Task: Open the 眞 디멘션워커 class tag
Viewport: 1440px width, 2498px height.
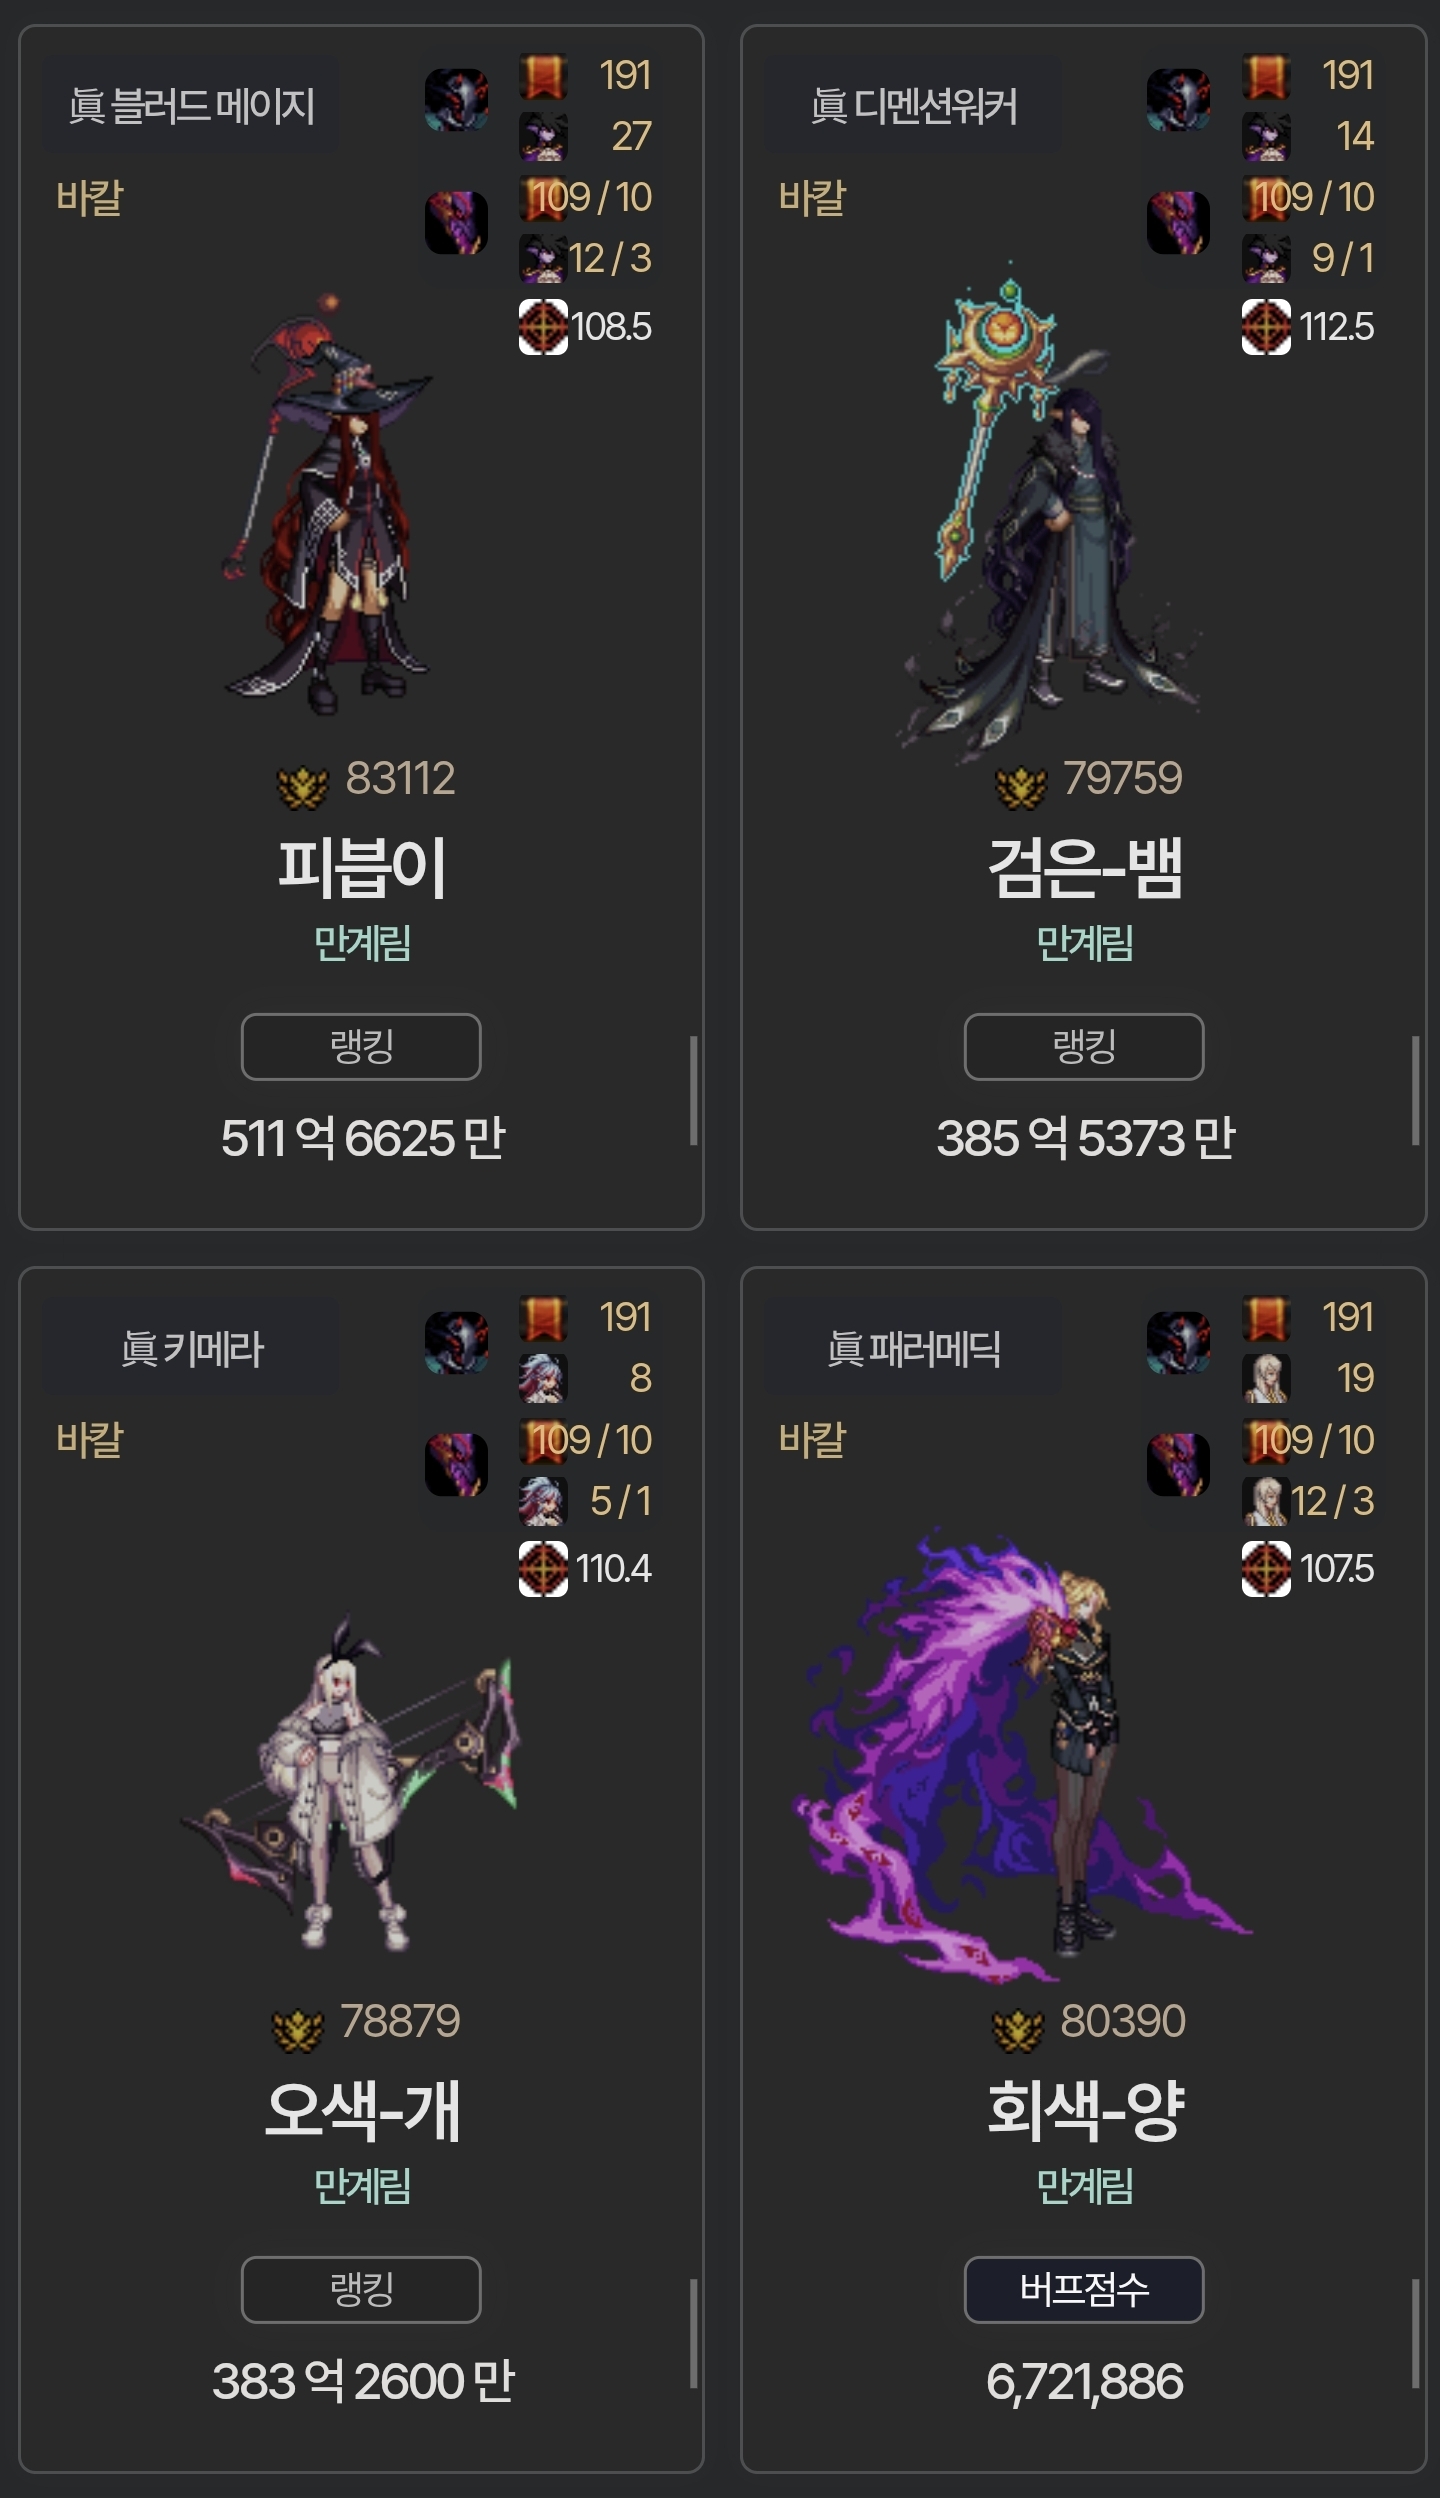Action: [913, 105]
